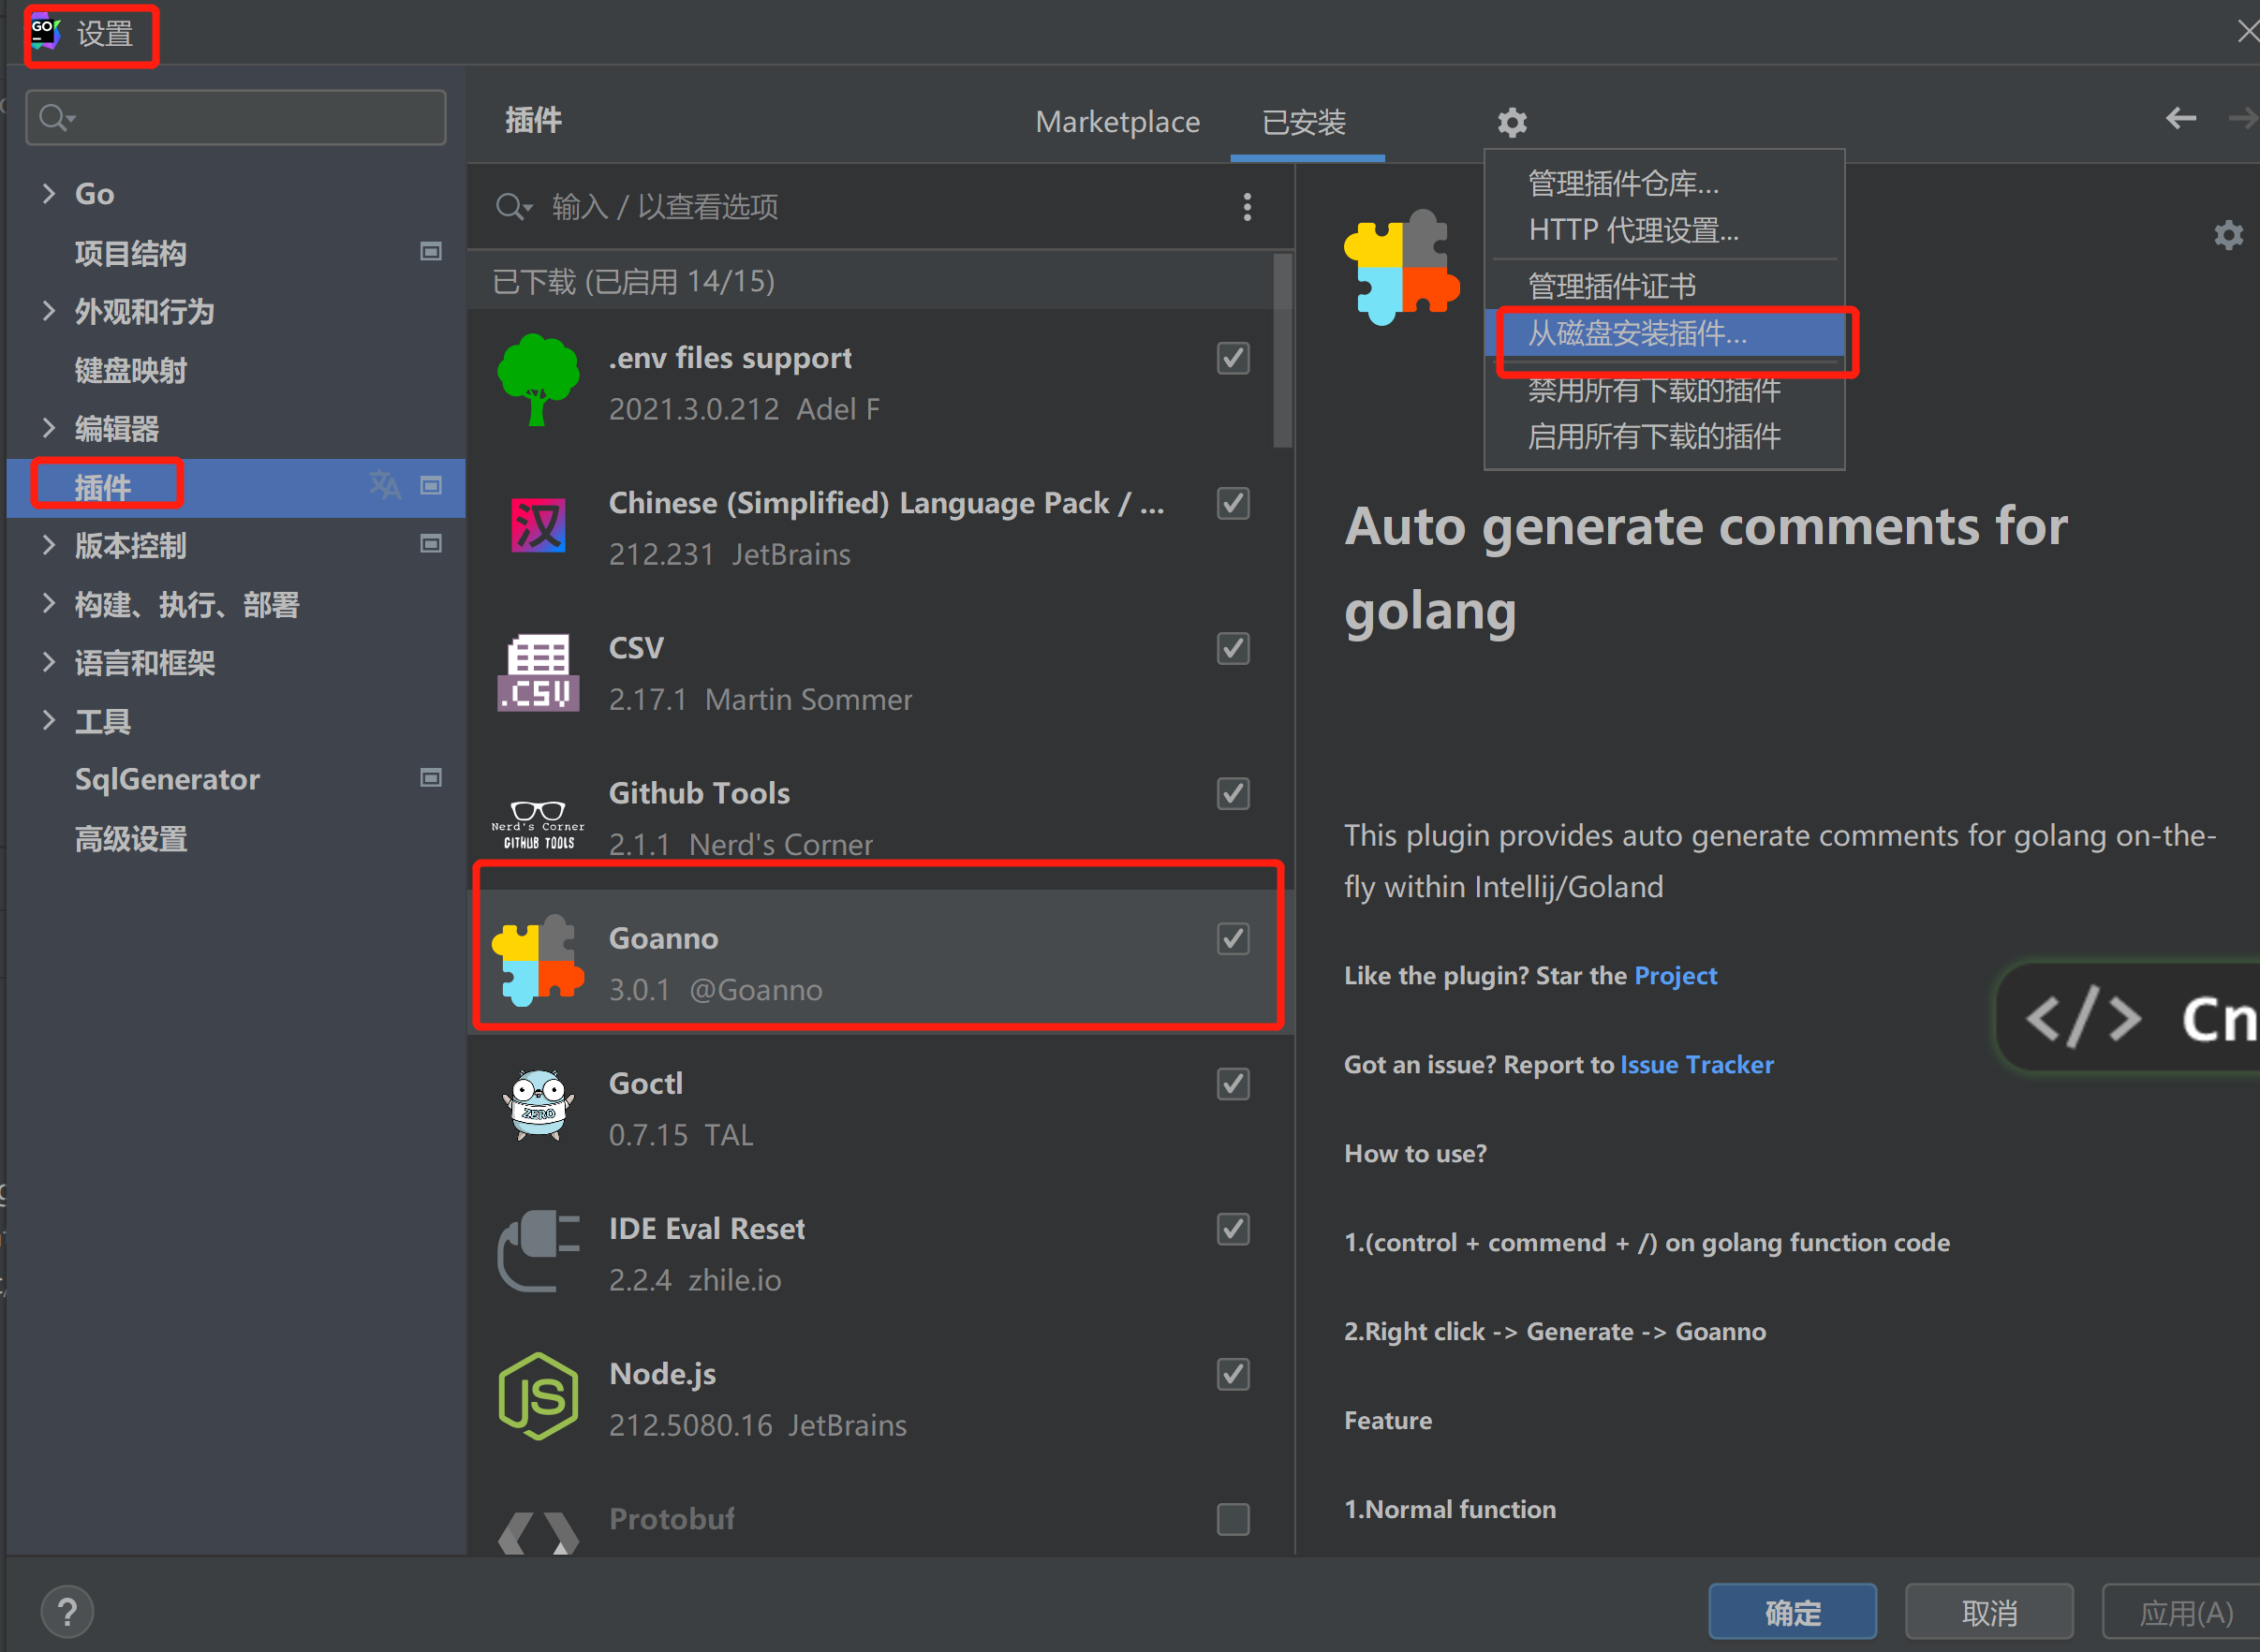Open the plugin list three-dot options
The width and height of the screenshot is (2260, 1652).
coord(1247,207)
